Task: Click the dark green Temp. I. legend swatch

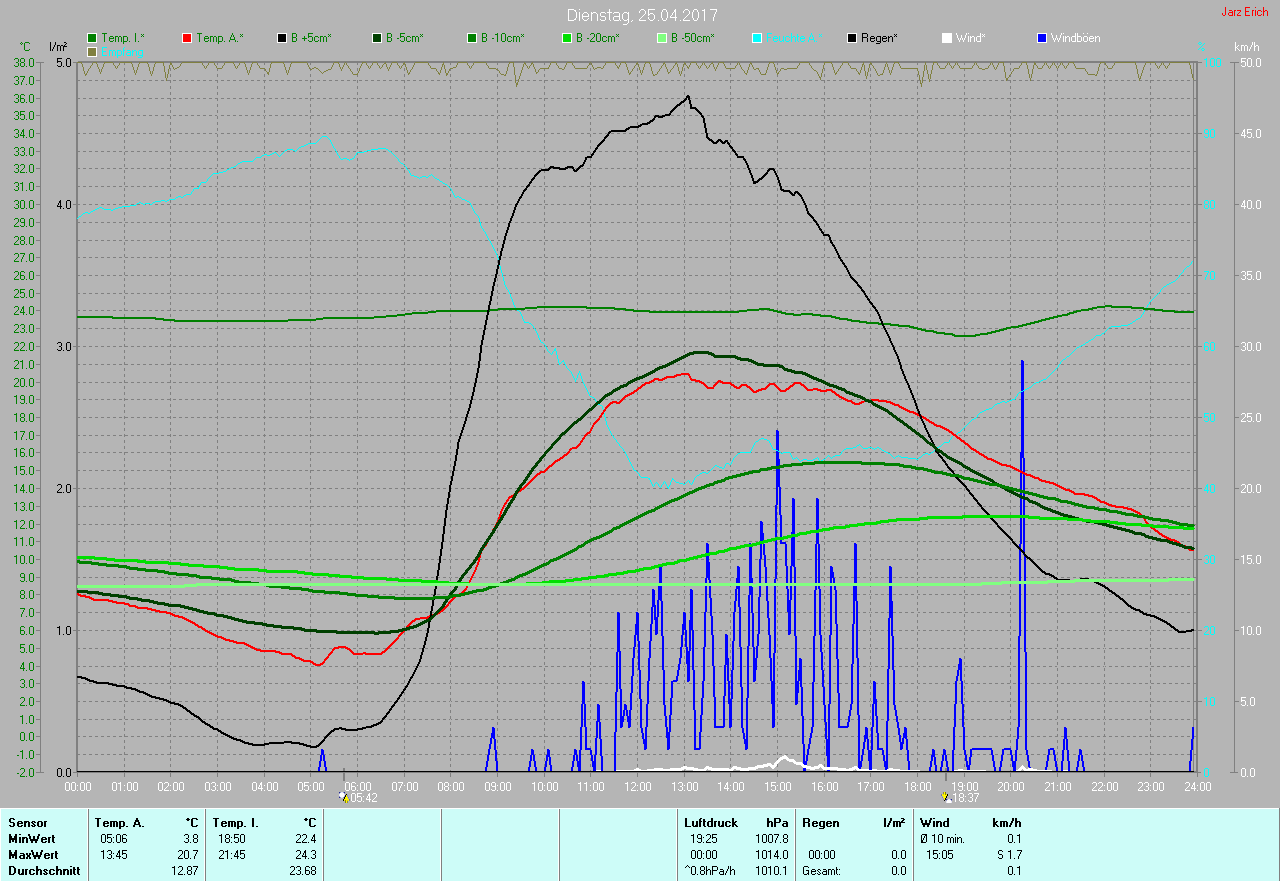Action: pyautogui.click(x=93, y=38)
